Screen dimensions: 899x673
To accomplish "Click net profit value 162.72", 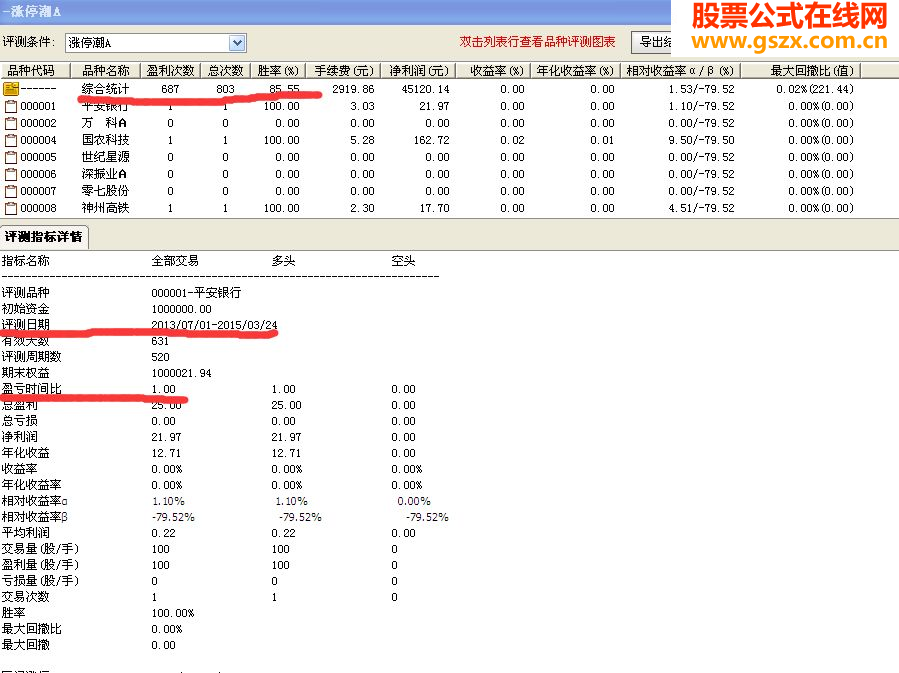I will tap(432, 140).
